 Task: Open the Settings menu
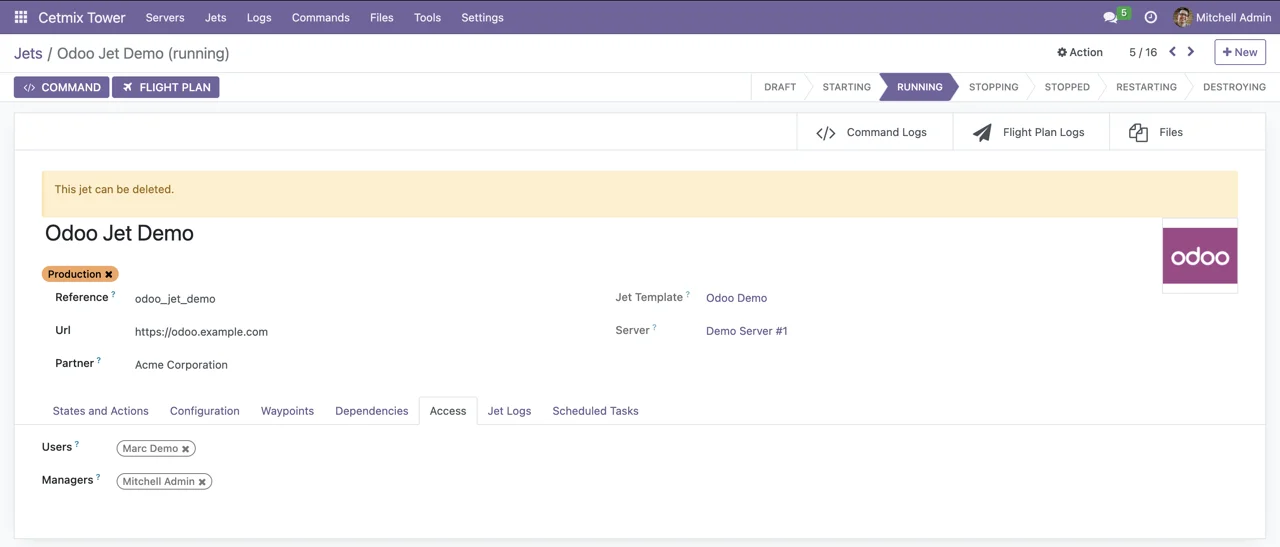click(x=482, y=17)
